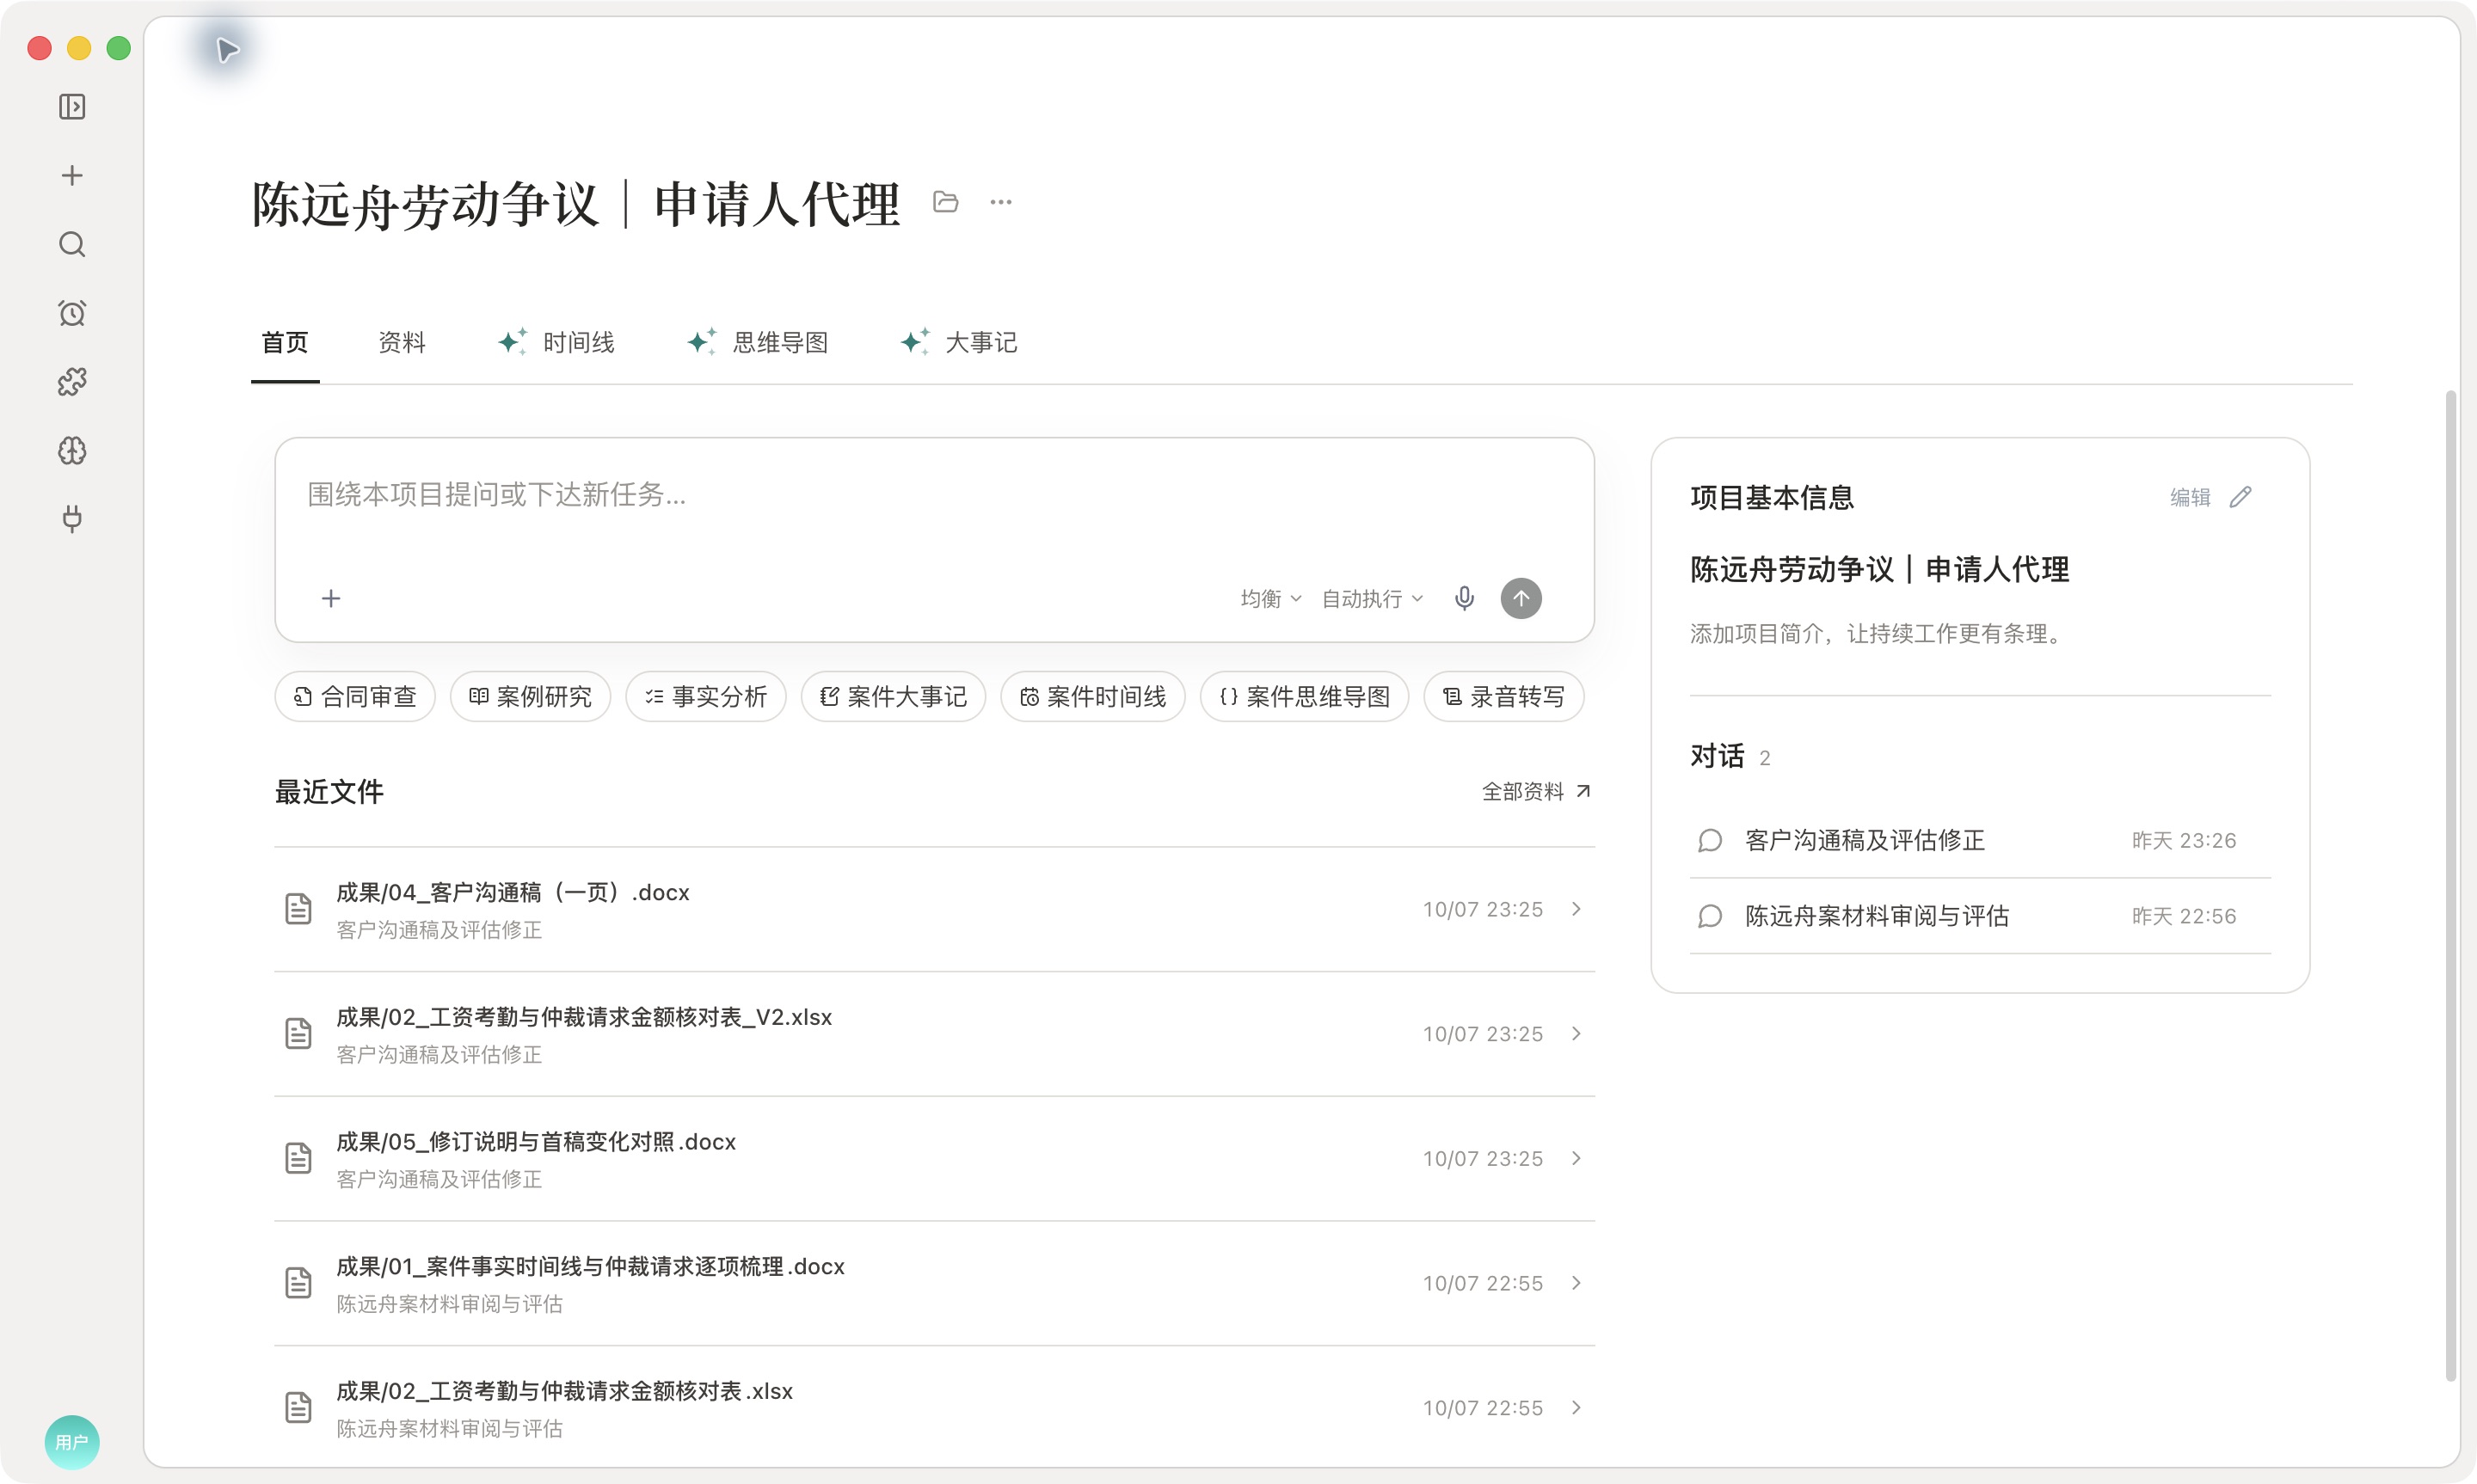Open the 全部资料 link
Screen dimensions: 2477x1484
1536,792
